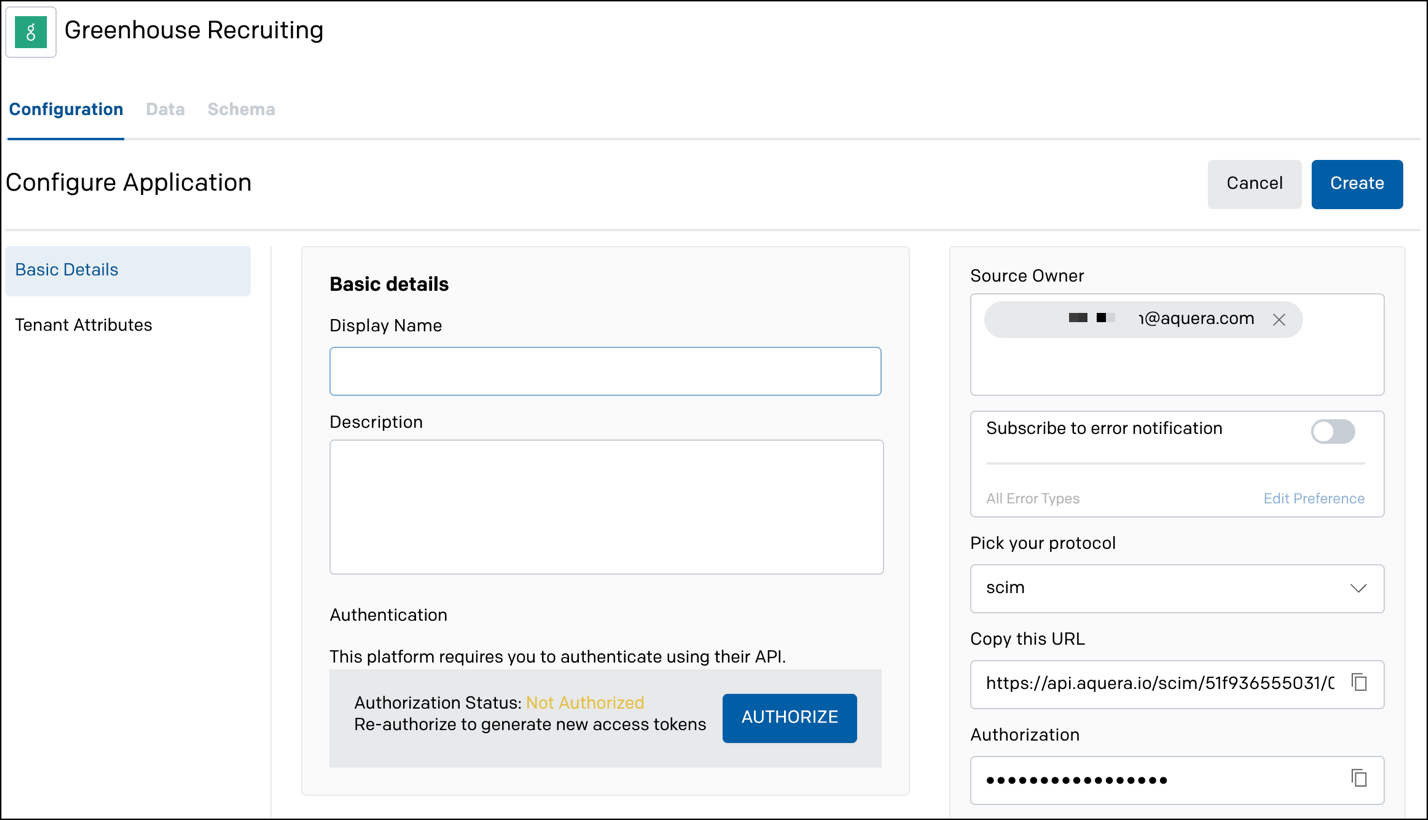Click the Not Authorized status text
1428x820 pixels.
pos(585,703)
